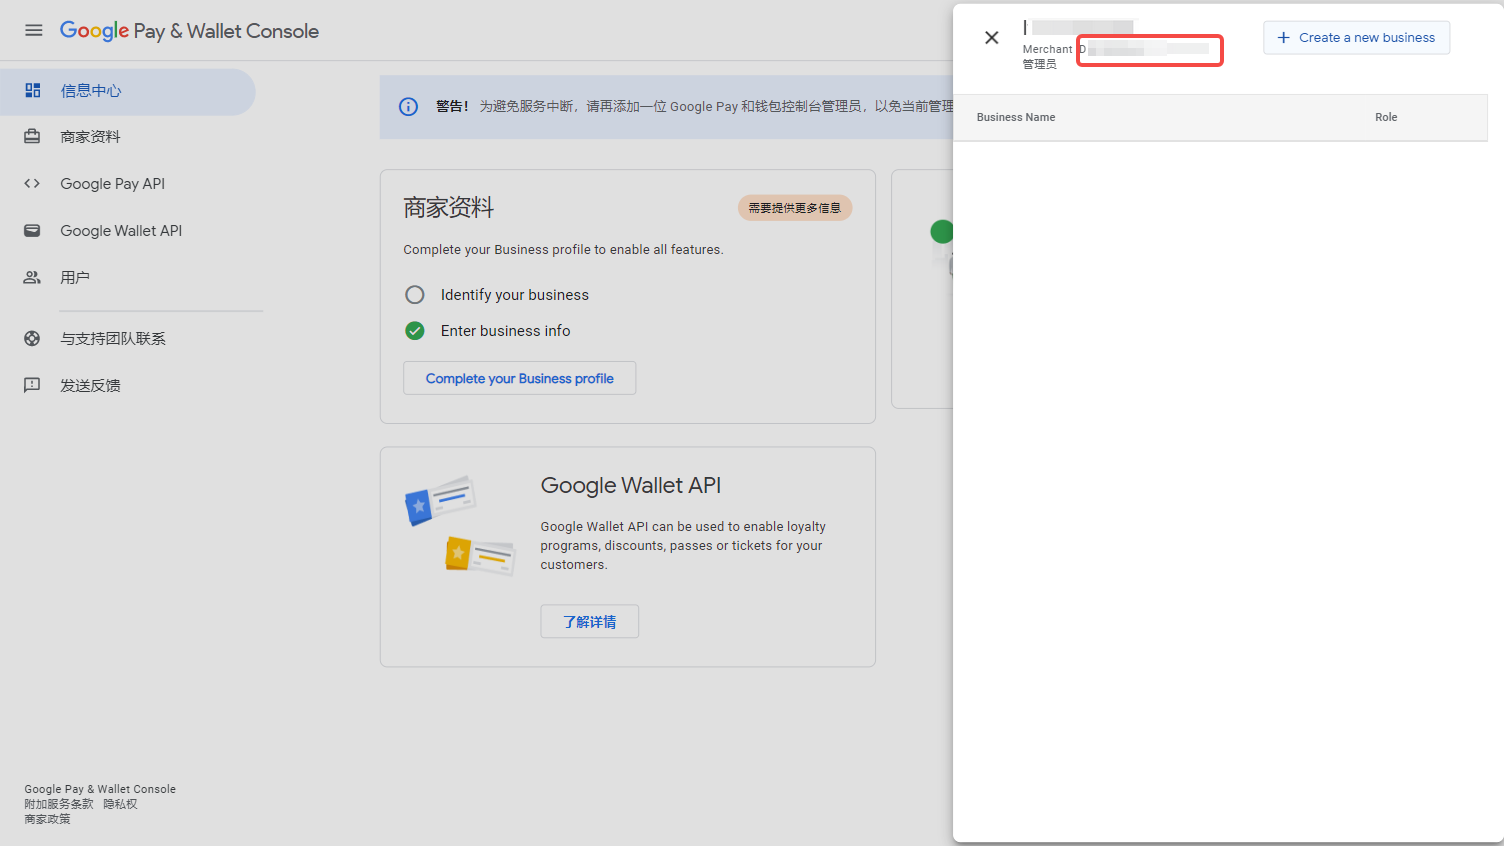Click the 与支持团队联系 lifebuoy icon
1504x846 pixels.
coord(33,339)
